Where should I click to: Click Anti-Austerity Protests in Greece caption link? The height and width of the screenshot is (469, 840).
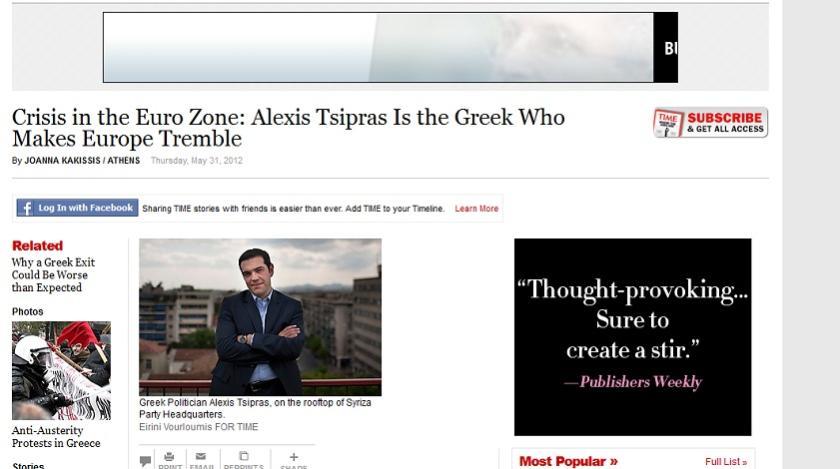[56, 437]
